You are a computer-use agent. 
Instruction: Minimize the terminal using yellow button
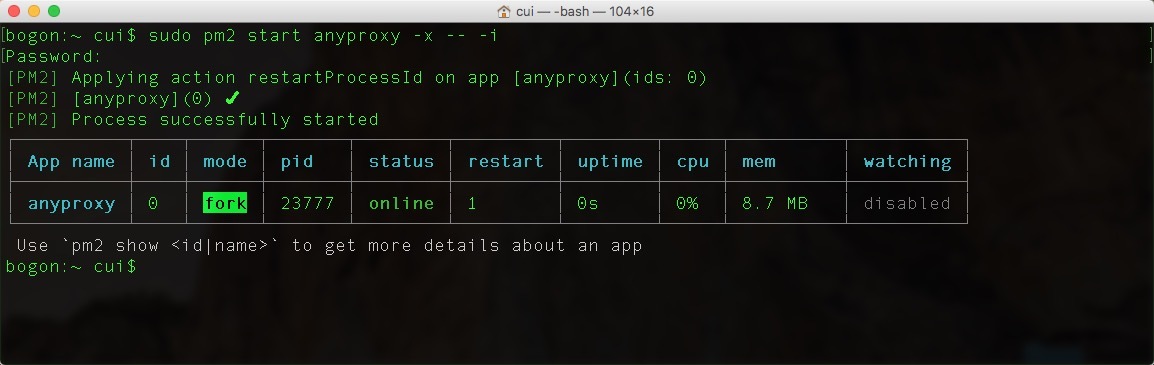pyautogui.click(x=34, y=11)
